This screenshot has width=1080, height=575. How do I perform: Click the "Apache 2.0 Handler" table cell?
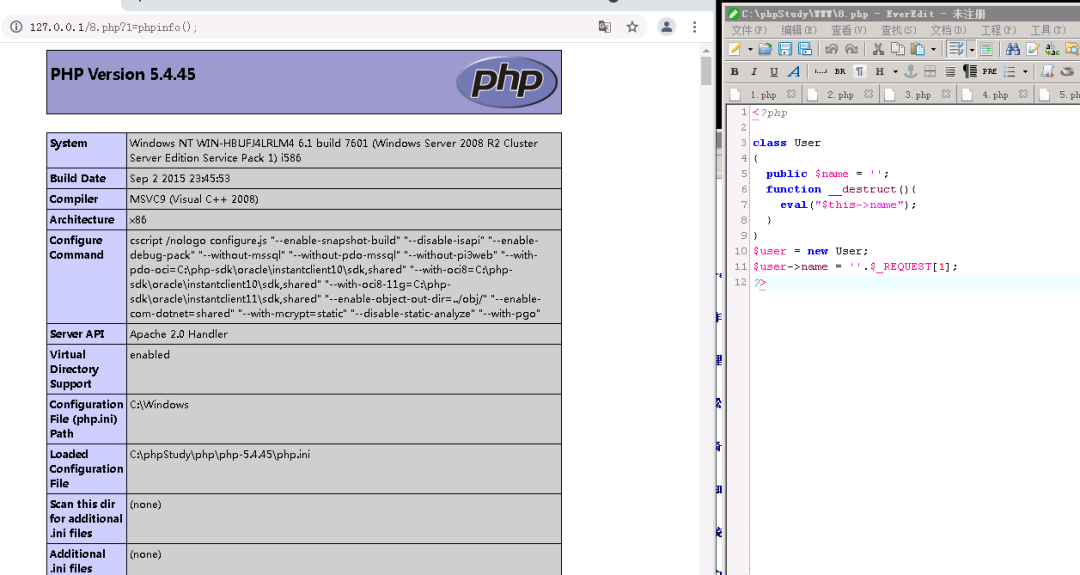[x=344, y=334]
